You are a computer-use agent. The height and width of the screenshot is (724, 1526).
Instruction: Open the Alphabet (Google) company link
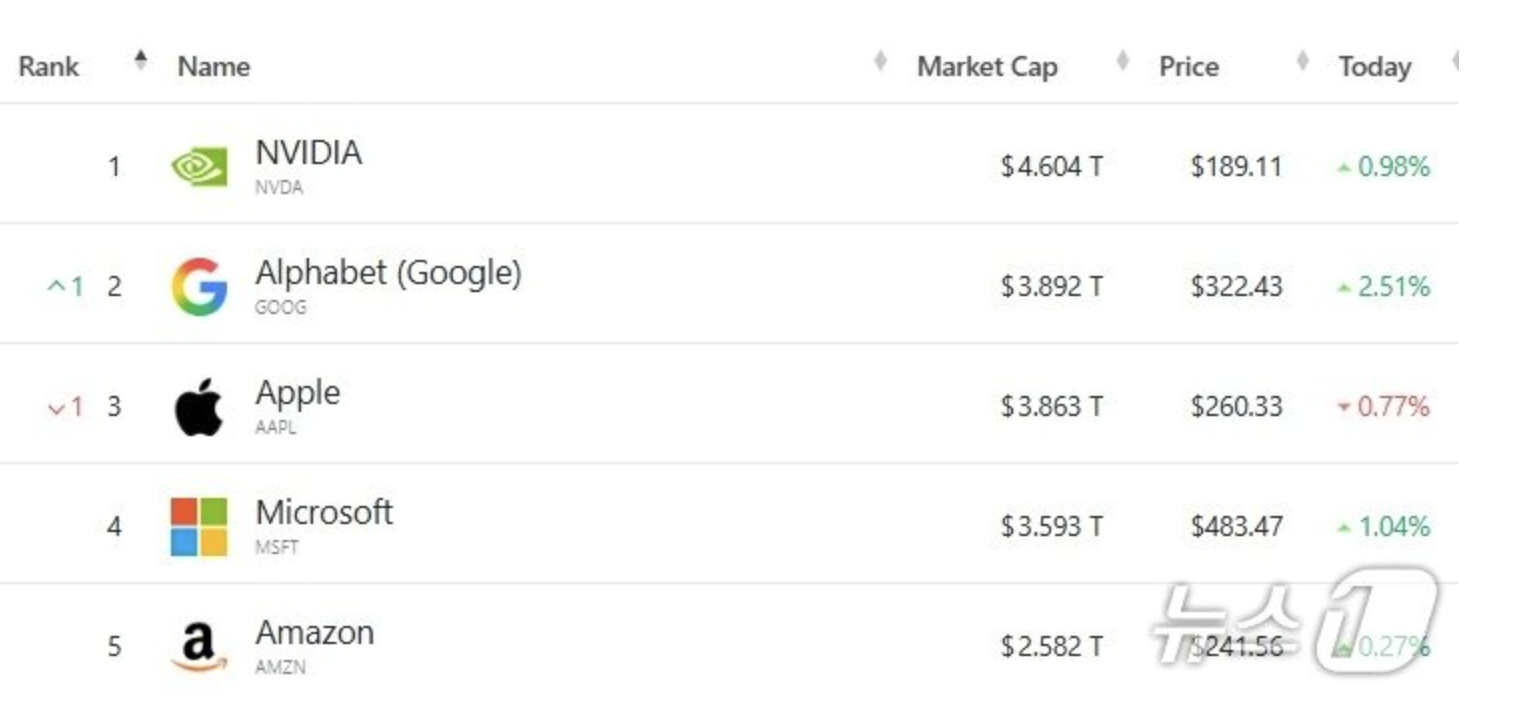388,273
